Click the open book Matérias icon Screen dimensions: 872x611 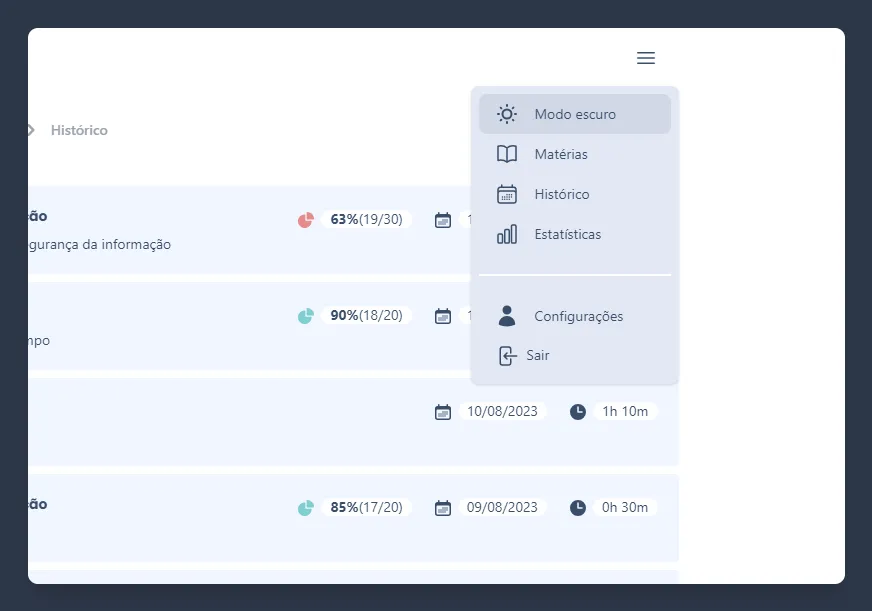[507, 154]
